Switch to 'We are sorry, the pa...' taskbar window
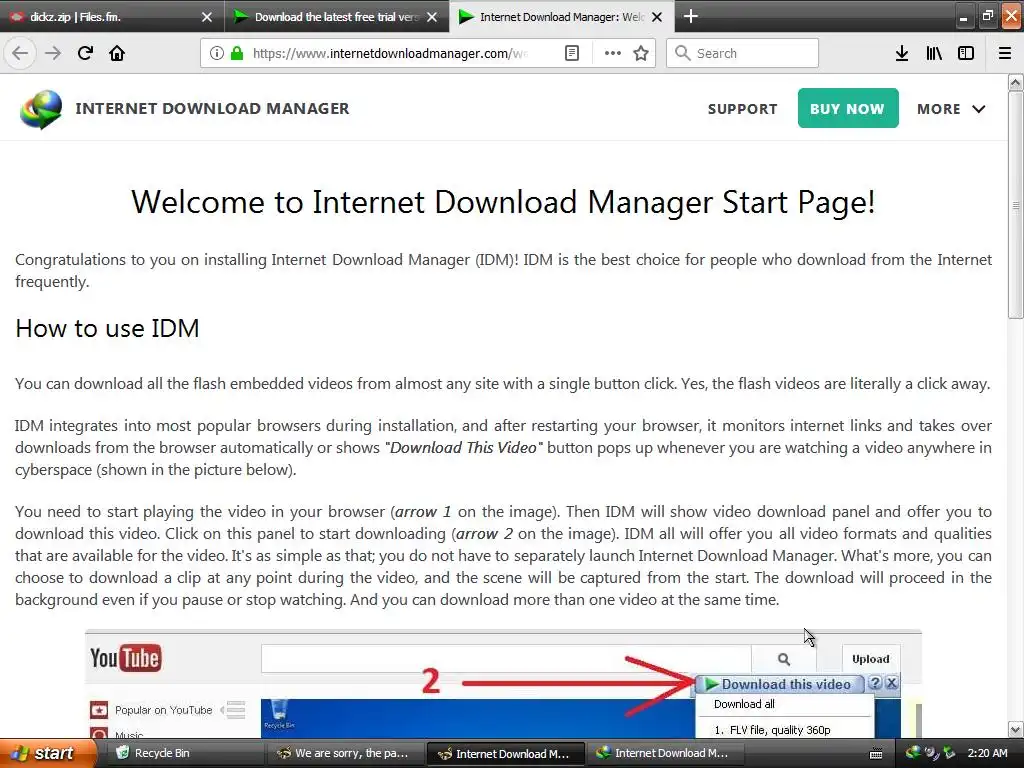The image size is (1024, 768). click(345, 754)
